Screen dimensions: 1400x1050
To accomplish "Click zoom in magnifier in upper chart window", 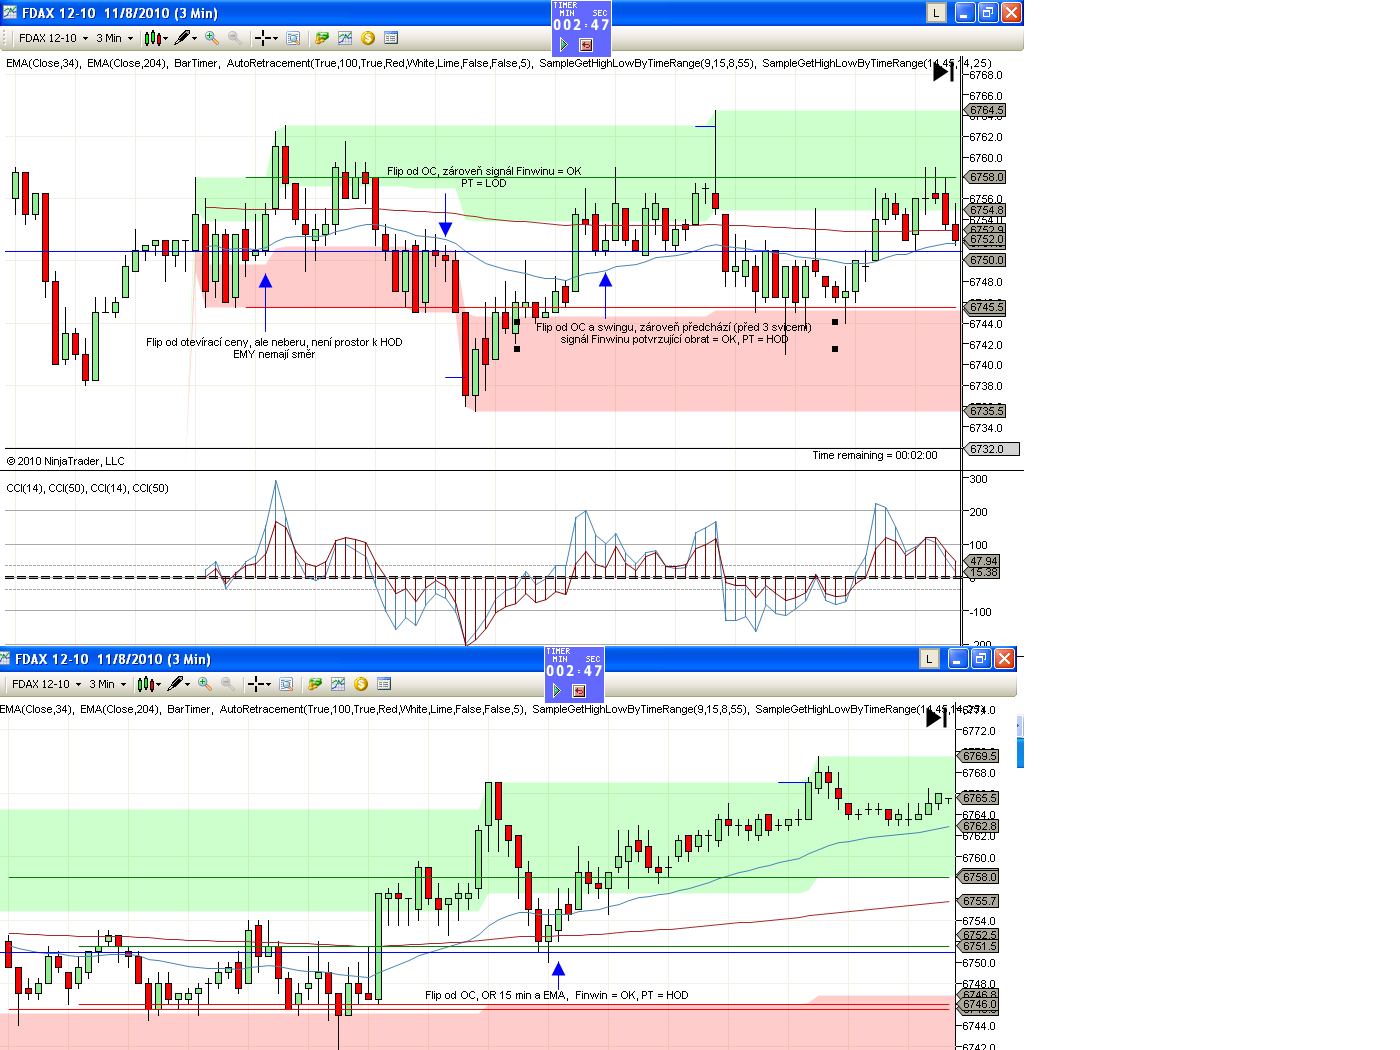I will (x=212, y=38).
